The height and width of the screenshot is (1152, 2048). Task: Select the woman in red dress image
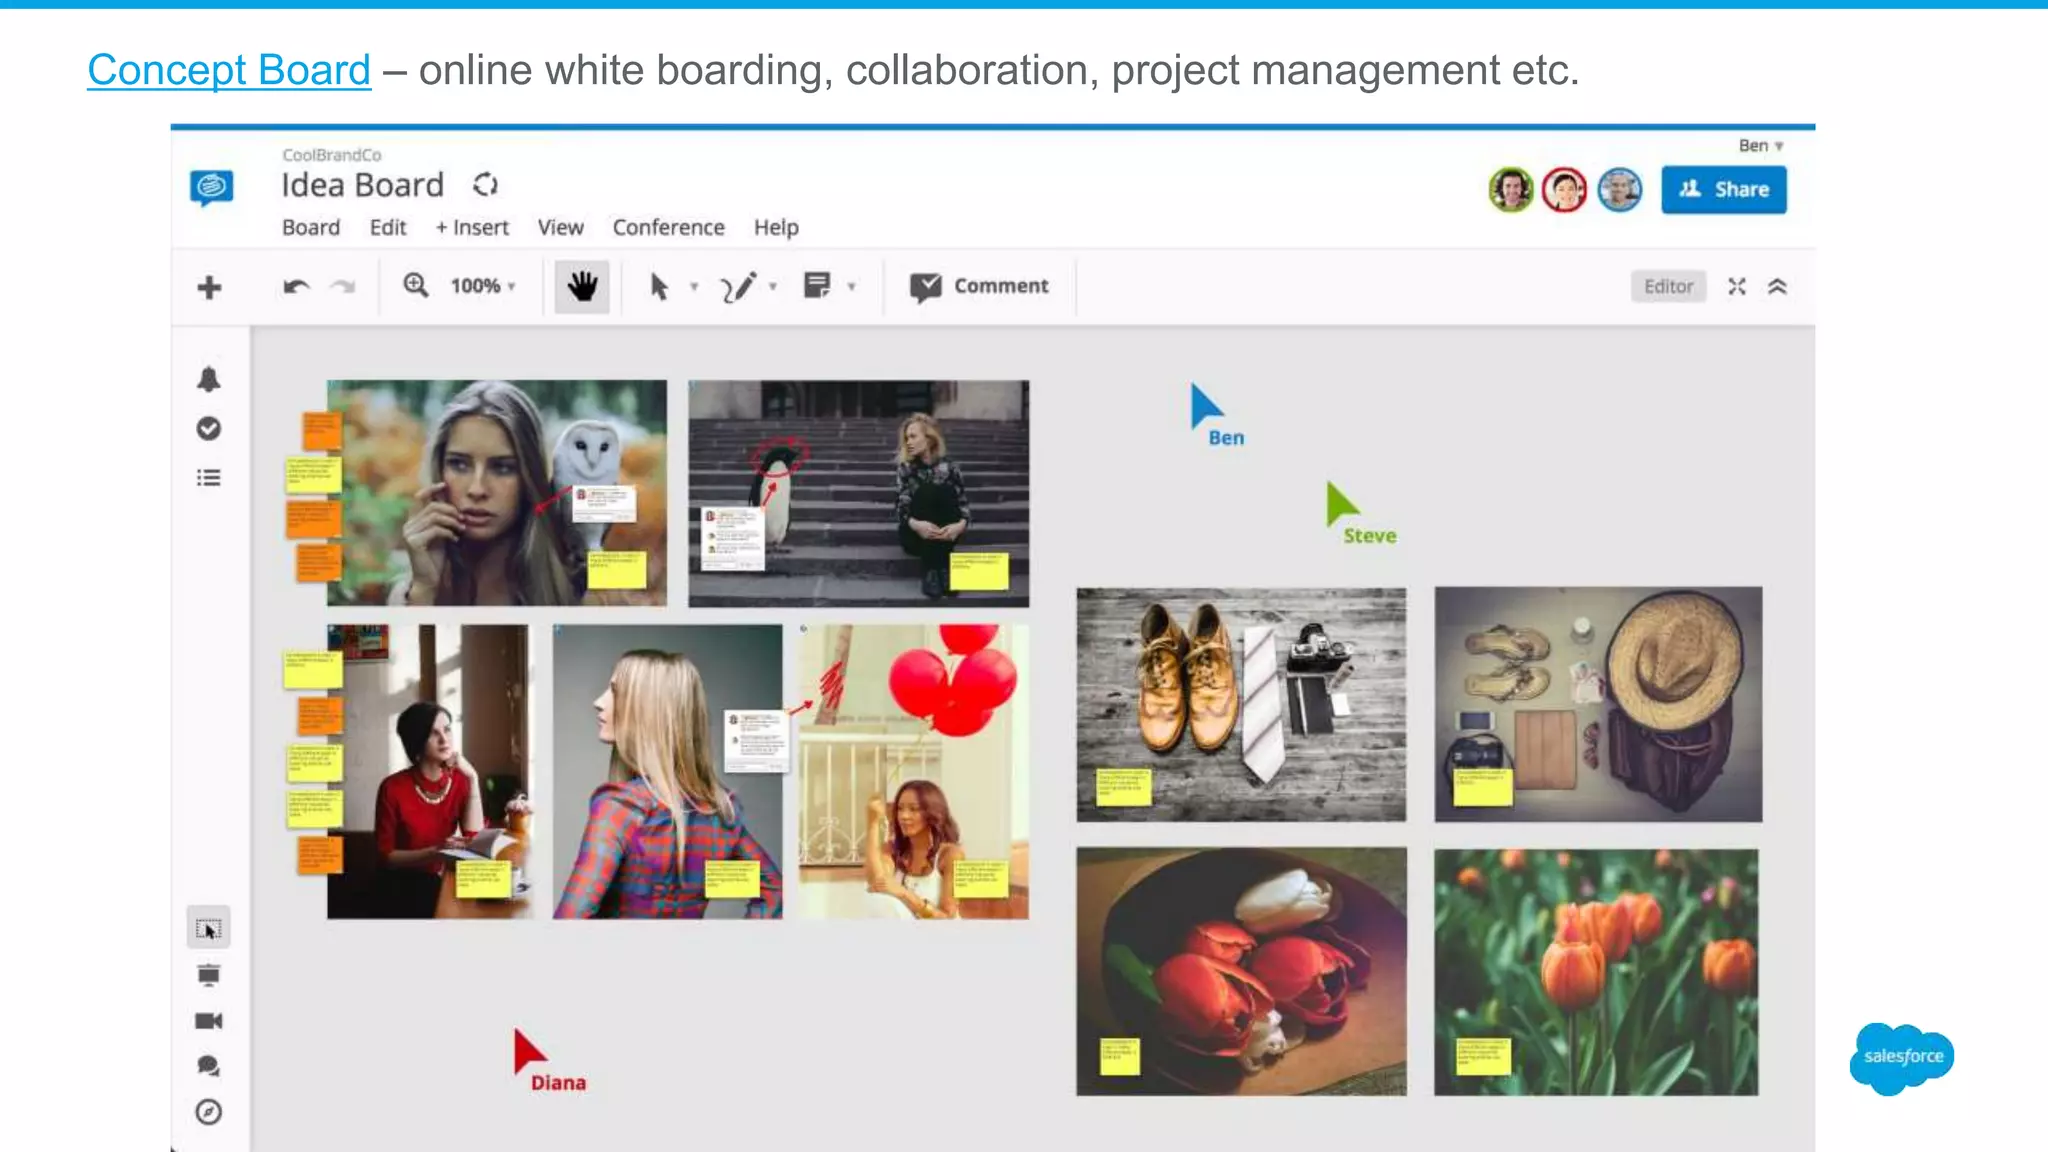[x=429, y=772]
